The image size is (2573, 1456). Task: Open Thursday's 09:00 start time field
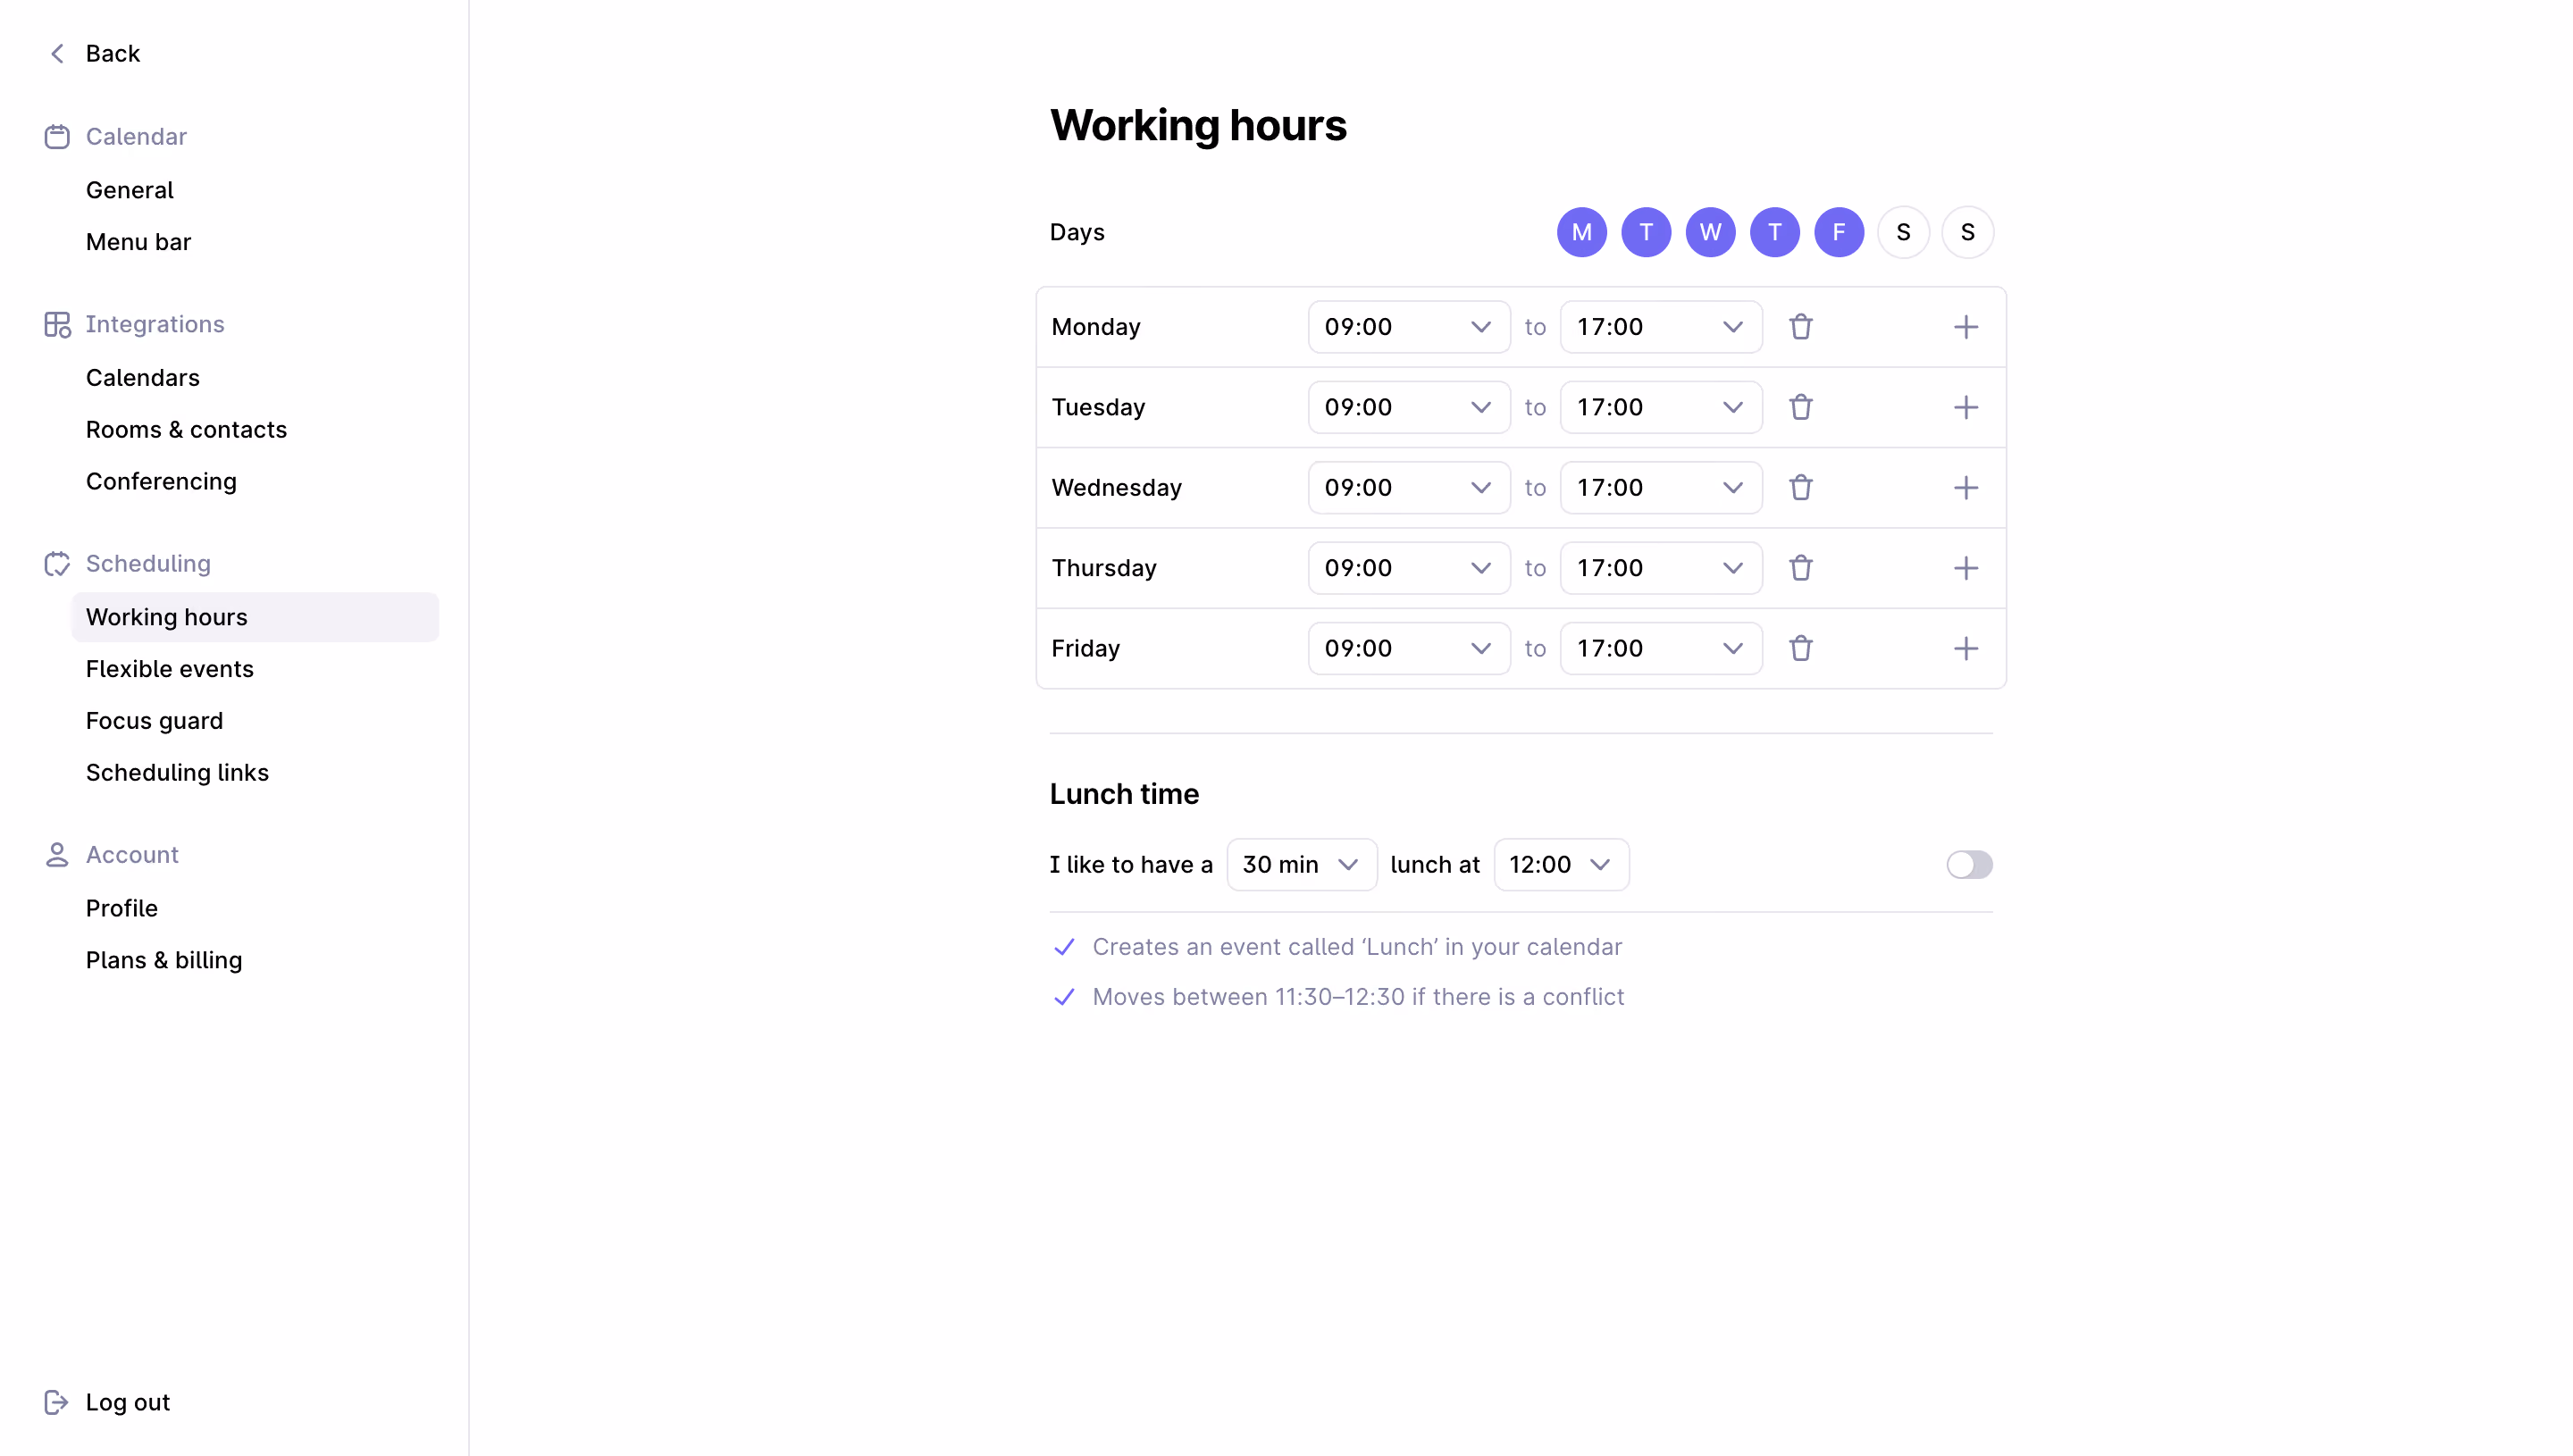tap(1408, 568)
